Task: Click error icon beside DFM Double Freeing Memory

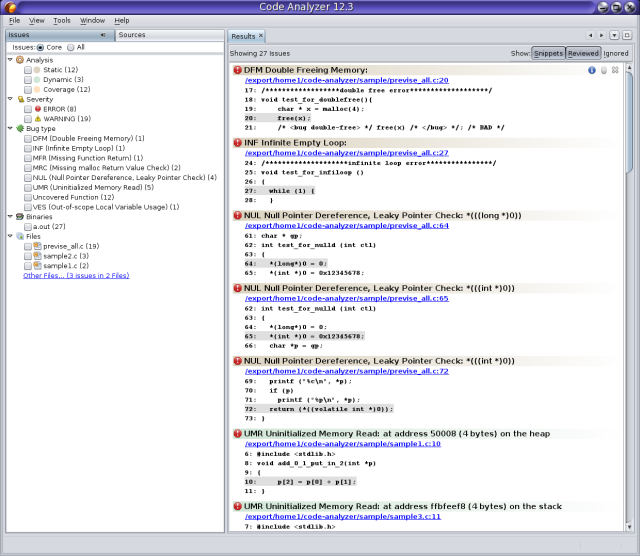Action: [238, 70]
